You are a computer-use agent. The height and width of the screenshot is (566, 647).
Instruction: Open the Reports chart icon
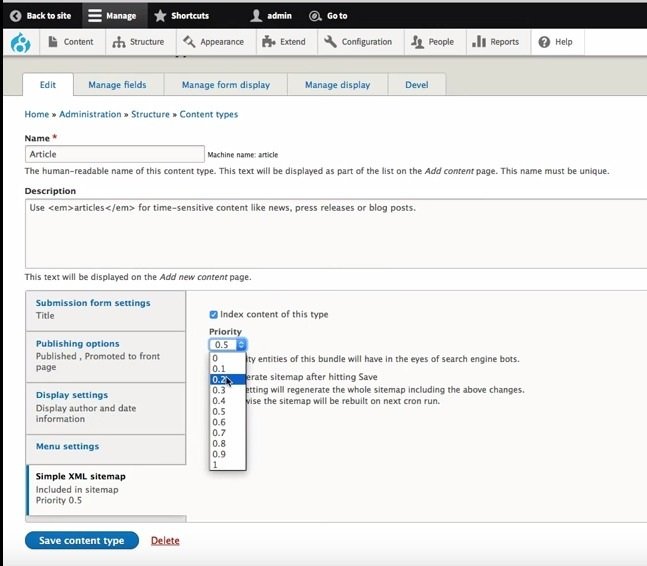point(478,42)
